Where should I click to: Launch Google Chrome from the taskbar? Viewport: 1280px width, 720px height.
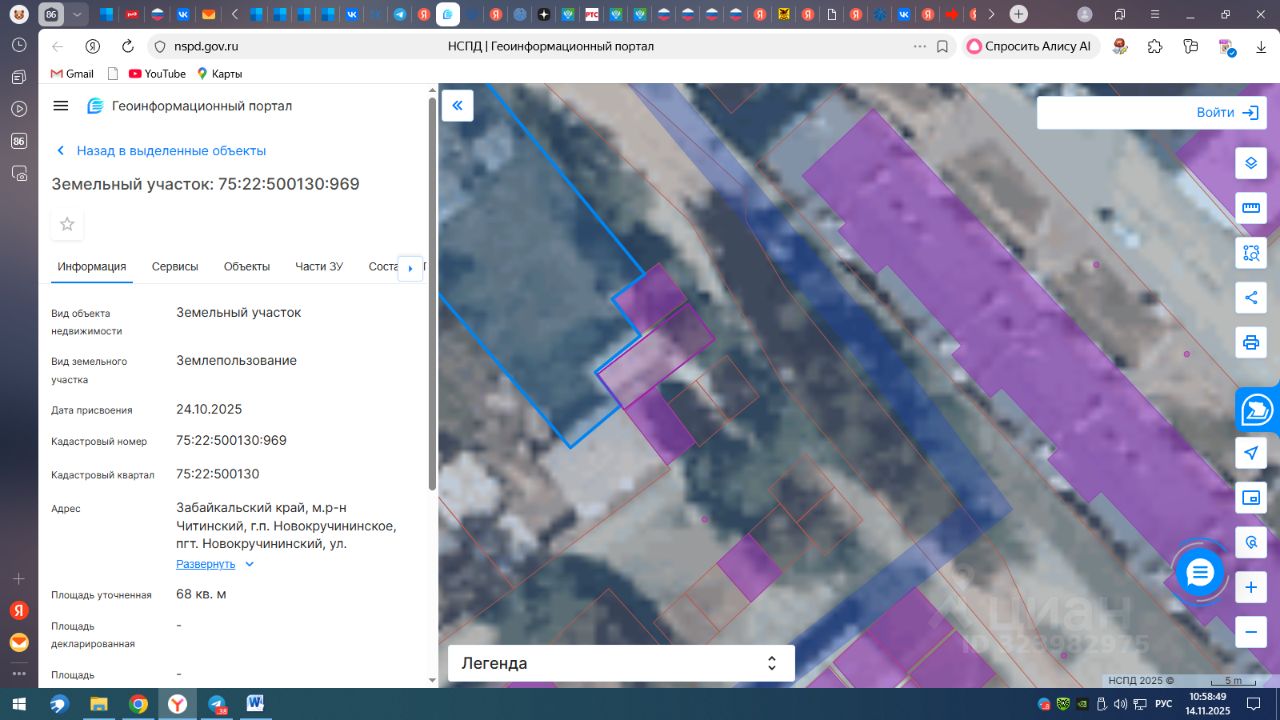pos(138,704)
